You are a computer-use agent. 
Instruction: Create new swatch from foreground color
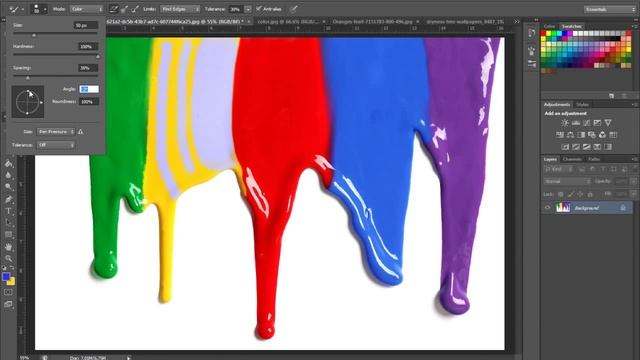click(x=611, y=96)
